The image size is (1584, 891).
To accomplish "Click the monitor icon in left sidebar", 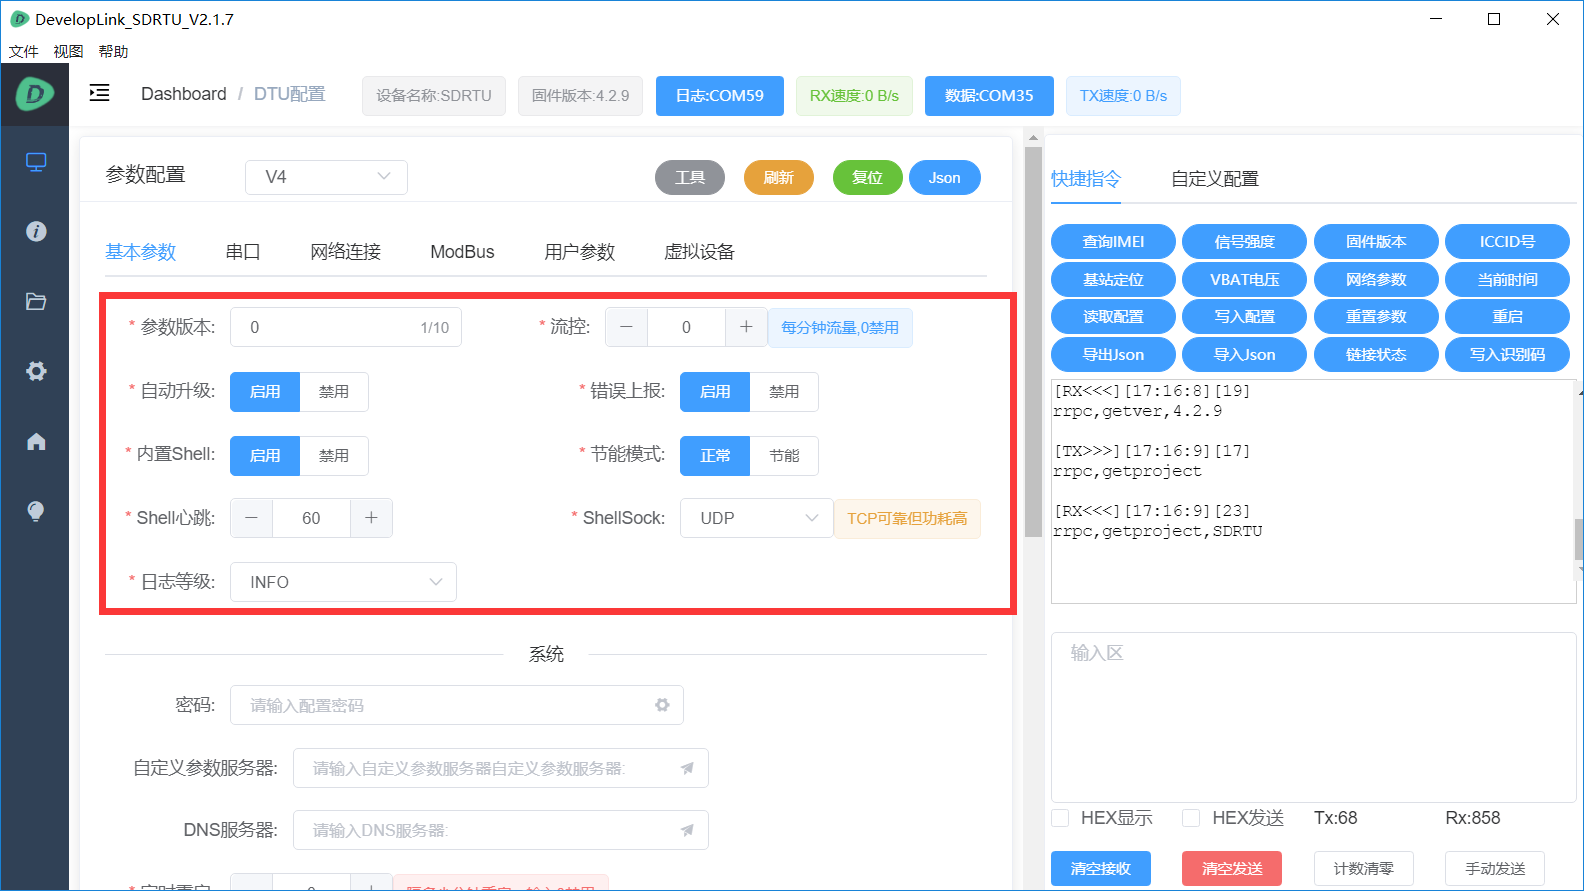I will pos(36,162).
